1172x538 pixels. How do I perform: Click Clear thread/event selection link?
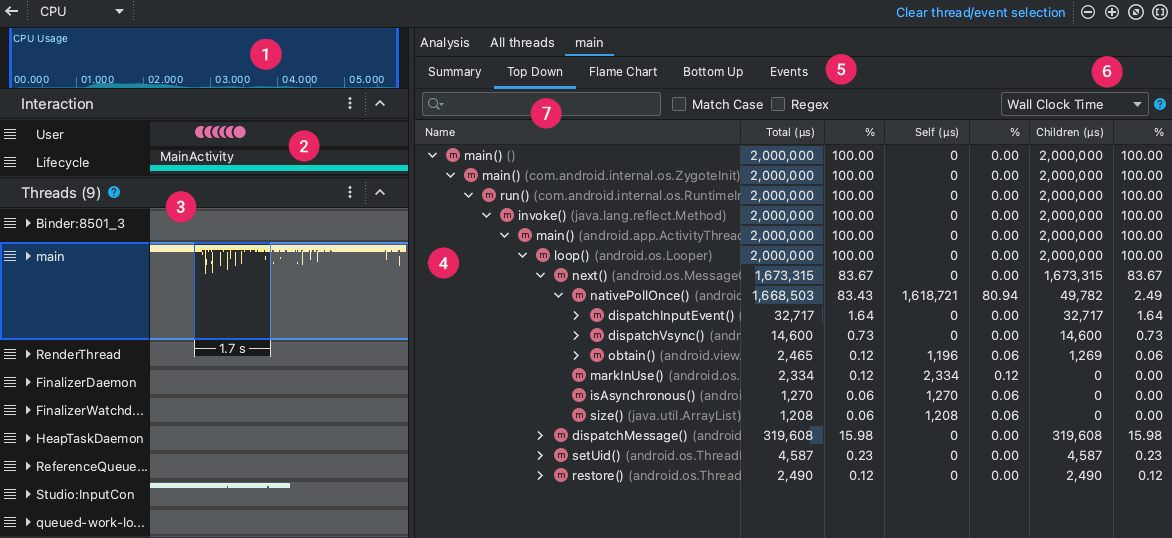[x=980, y=13]
